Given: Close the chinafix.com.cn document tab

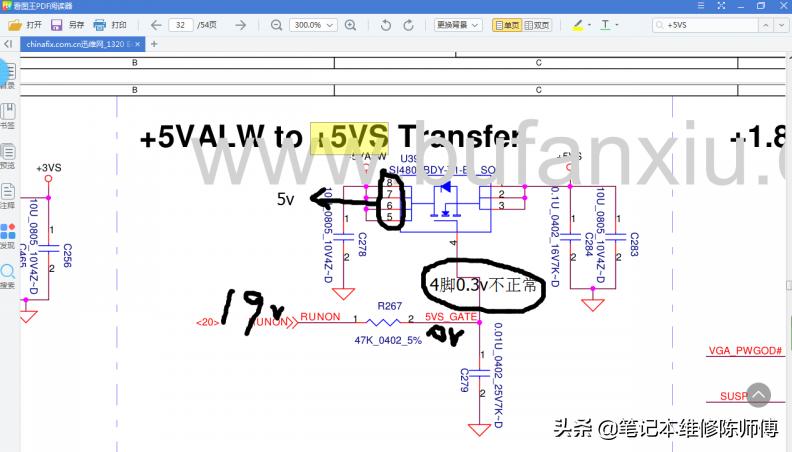Looking at the screenshot, I should 138,44.
